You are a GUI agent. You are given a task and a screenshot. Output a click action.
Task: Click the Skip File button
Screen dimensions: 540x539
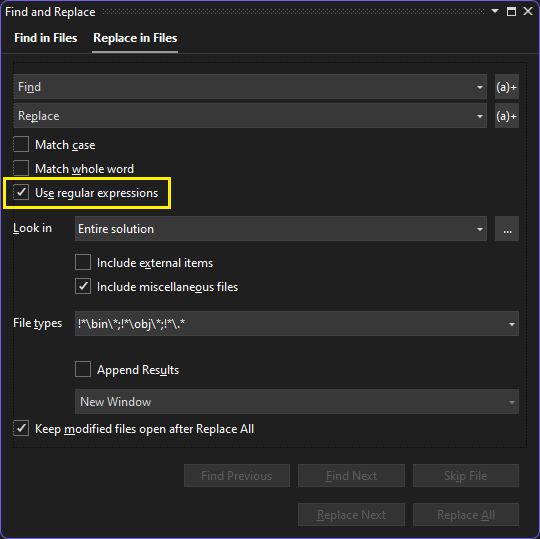click(466, 476)
